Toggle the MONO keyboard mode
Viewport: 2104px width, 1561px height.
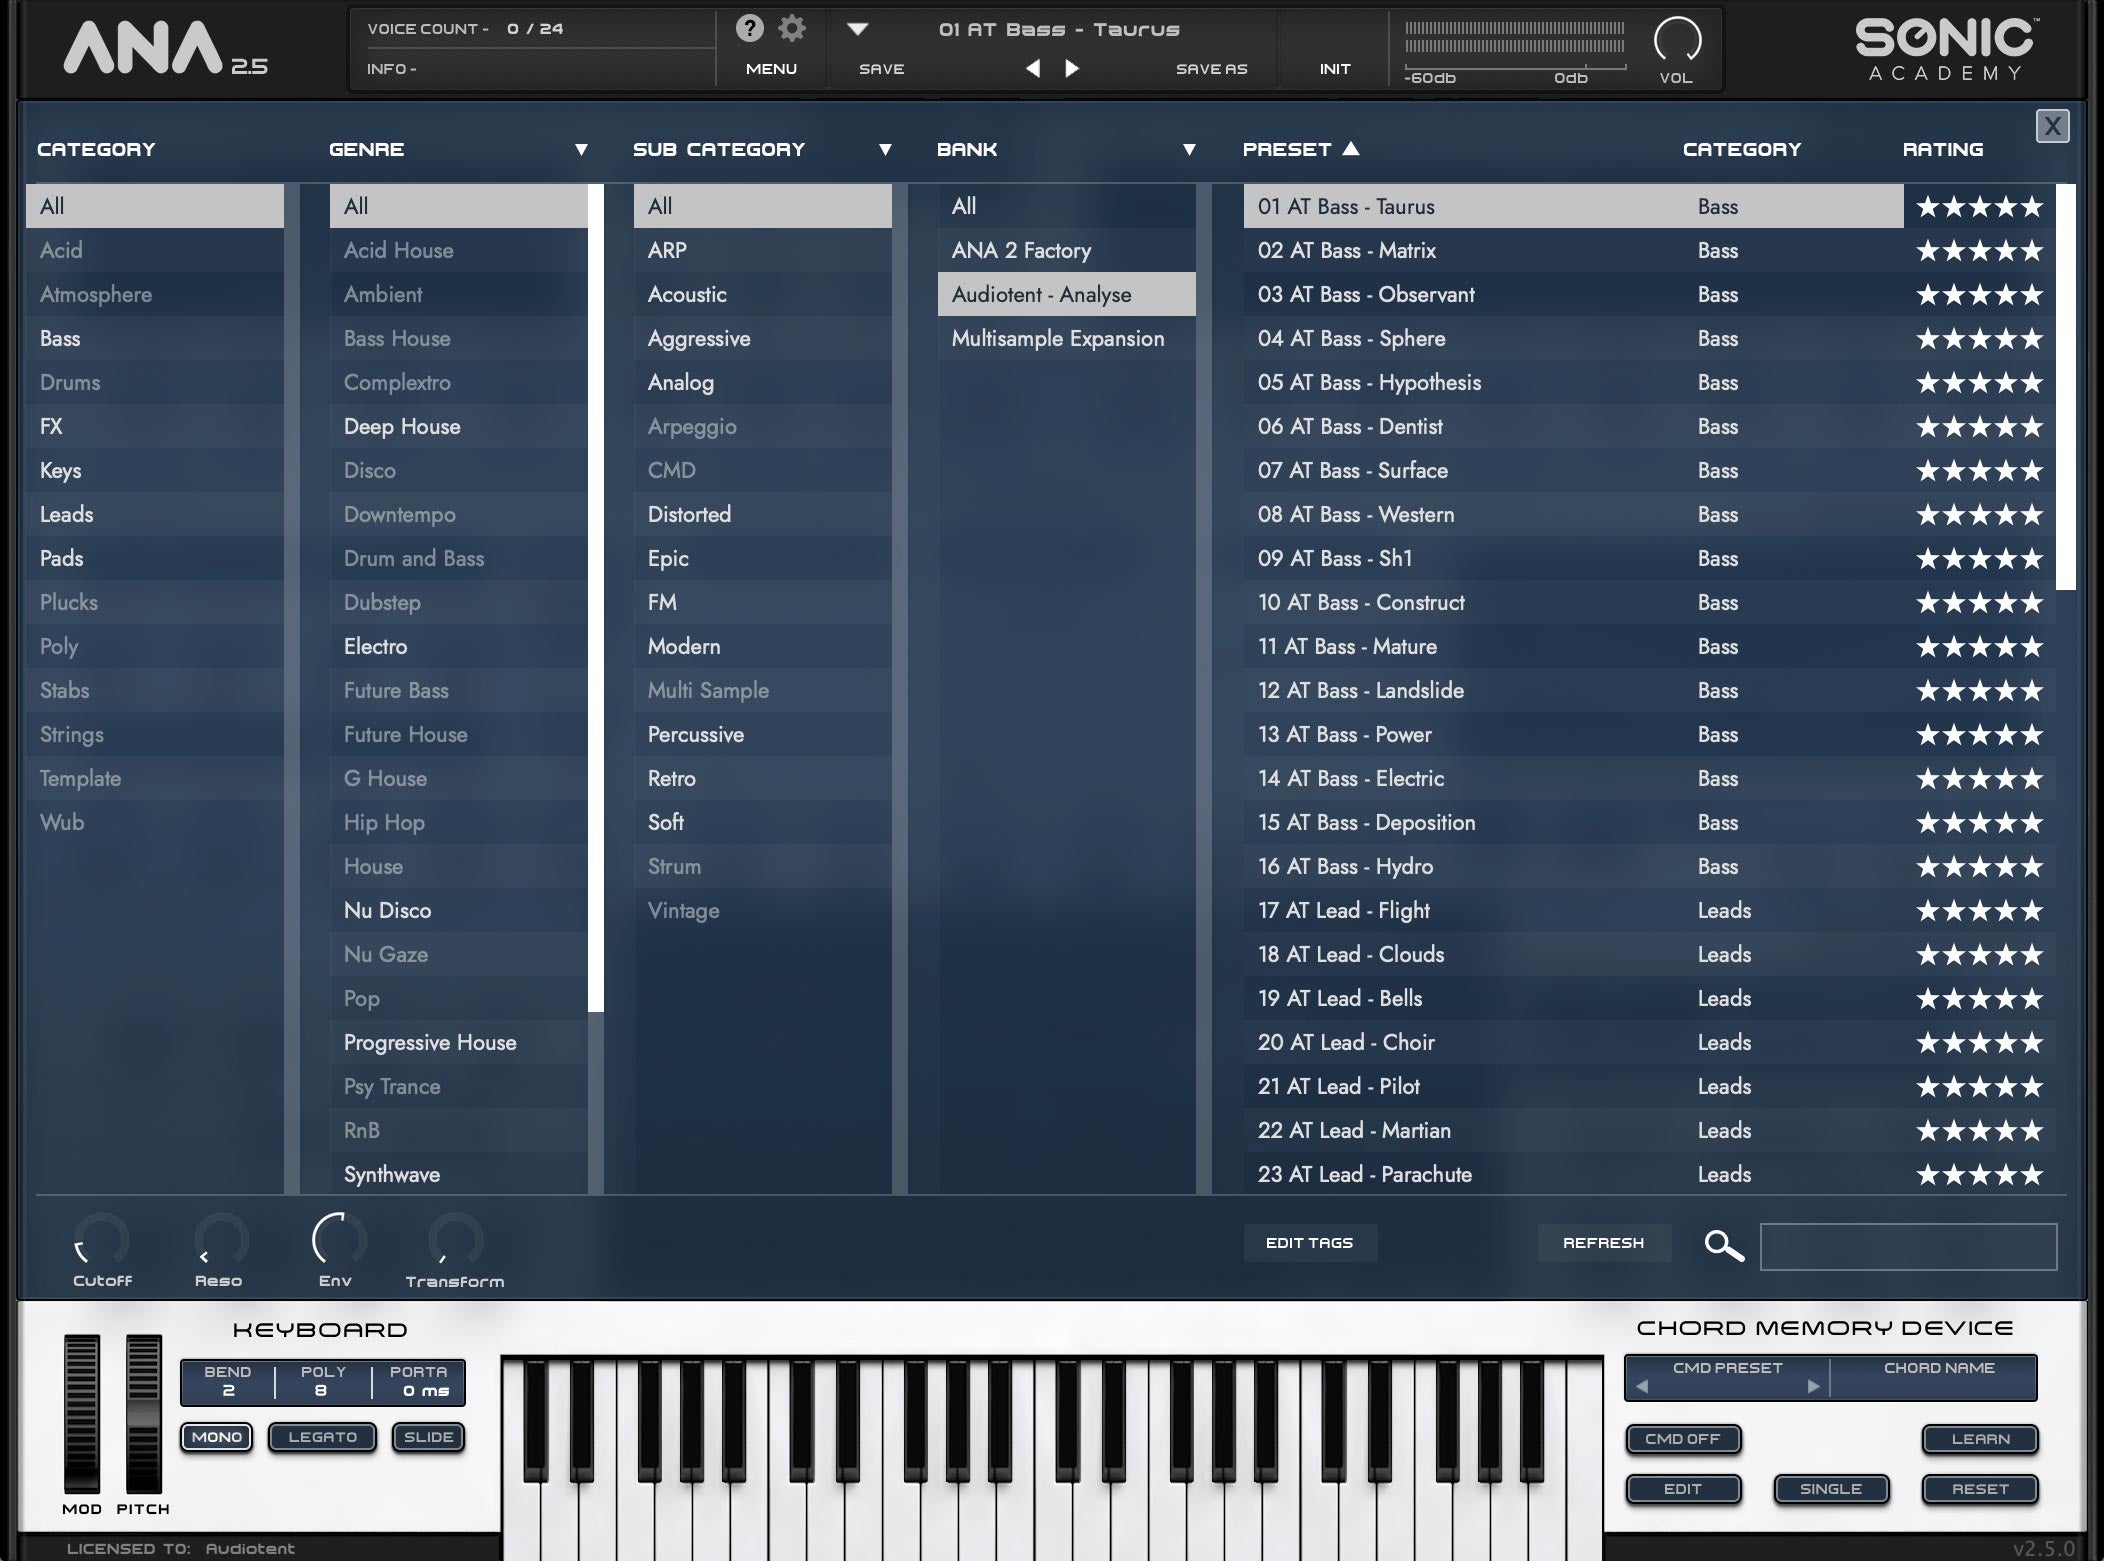[217, 1437]
